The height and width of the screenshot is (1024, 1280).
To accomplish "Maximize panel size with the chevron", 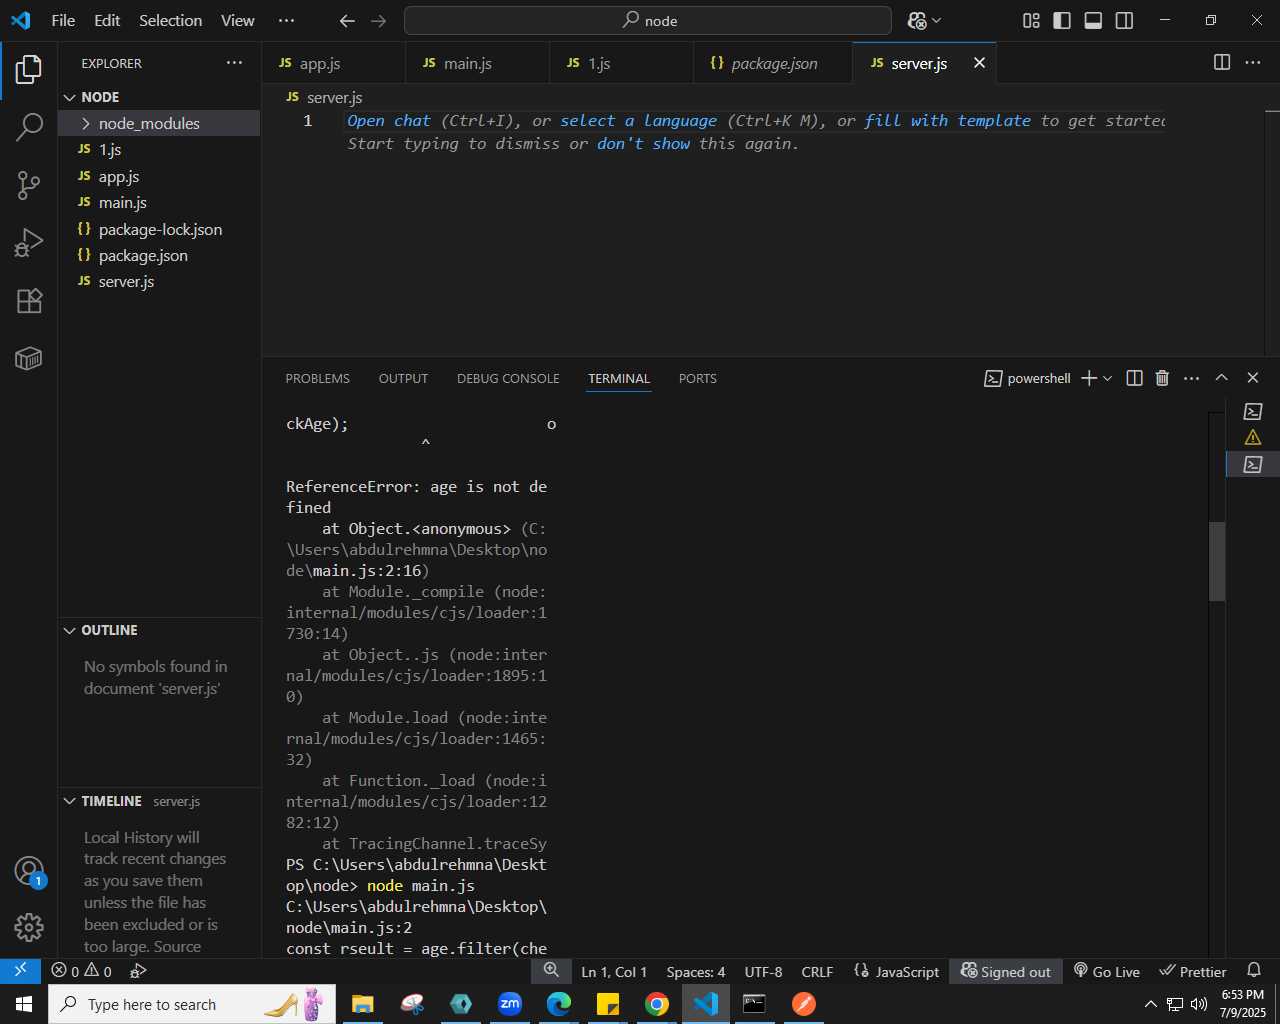I will coord(1221,378).
